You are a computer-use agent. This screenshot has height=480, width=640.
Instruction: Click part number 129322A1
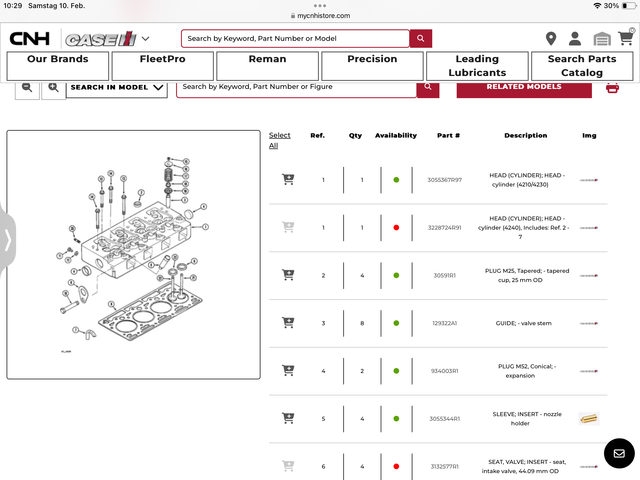point(444,323)
